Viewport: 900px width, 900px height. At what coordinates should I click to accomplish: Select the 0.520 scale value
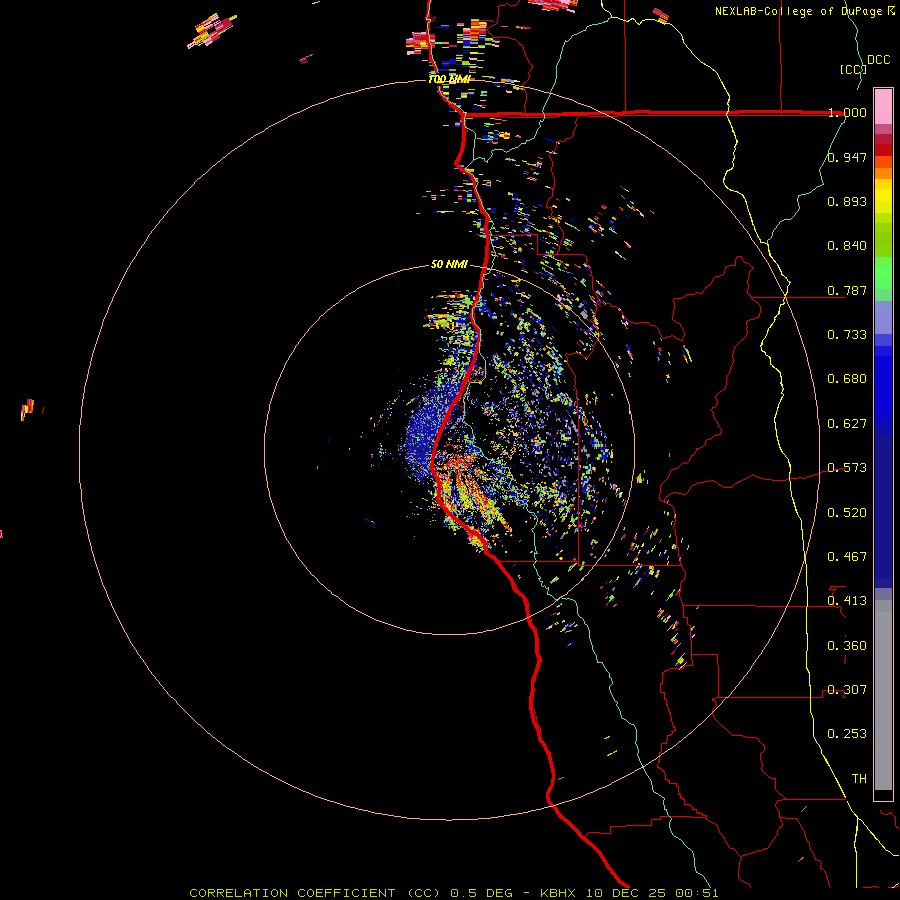point(847,513)
